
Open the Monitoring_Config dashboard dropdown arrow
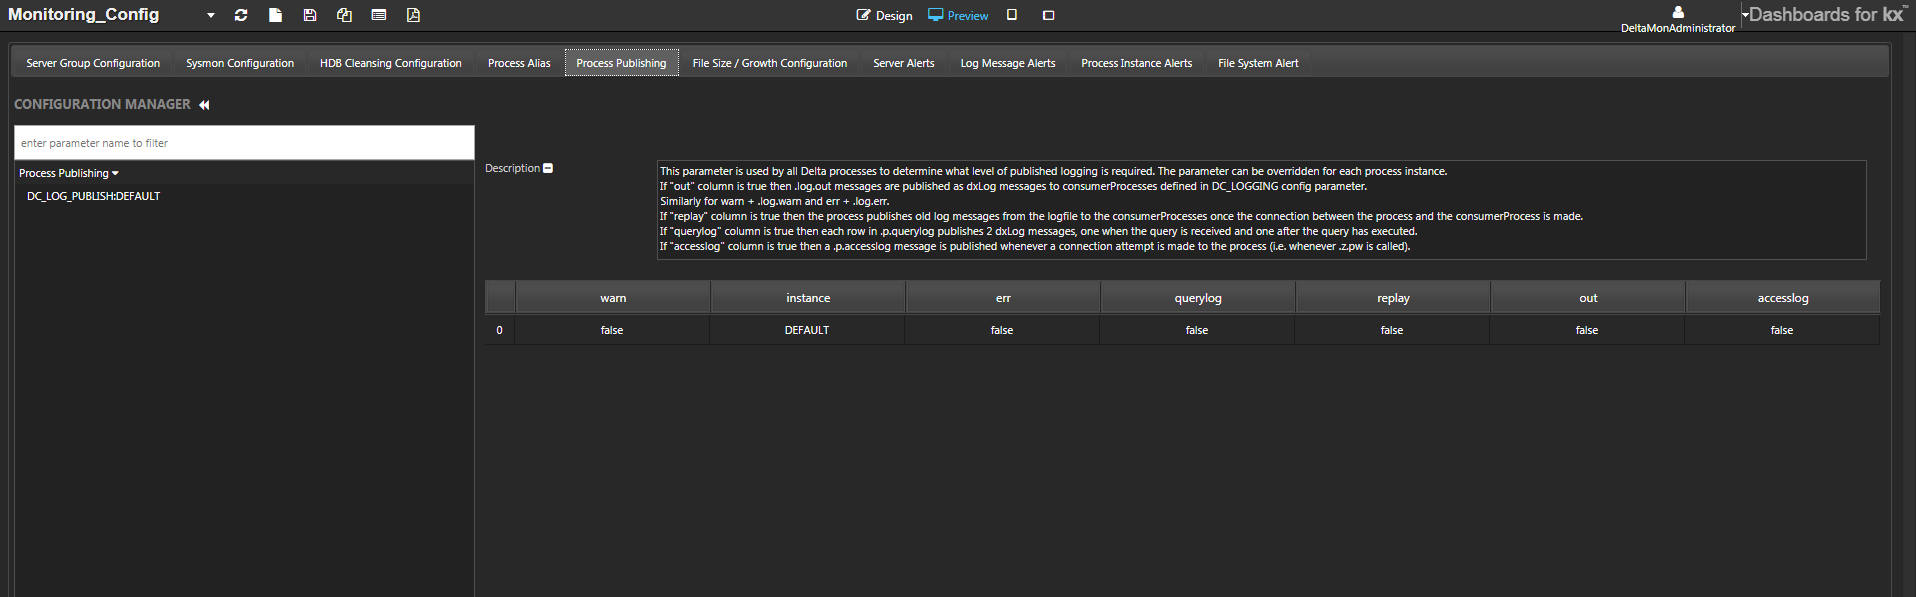coord(210,15)
